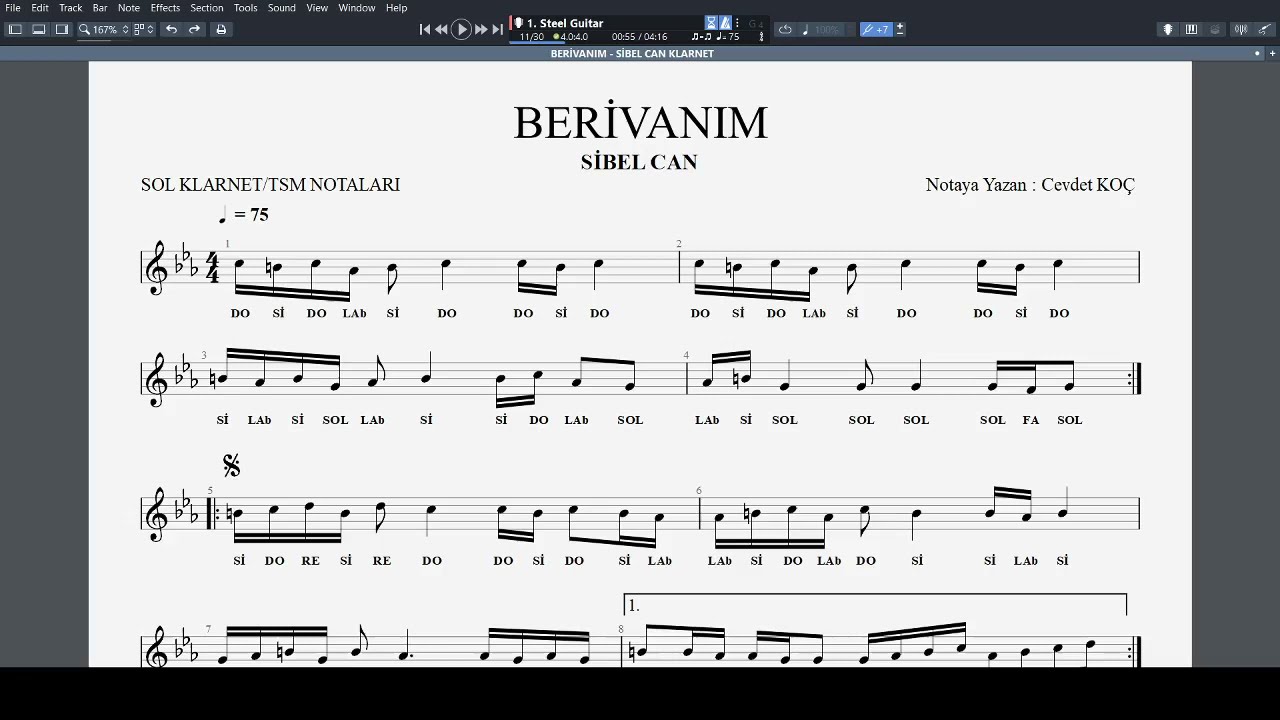Toggle the metronome button
This screenshot has height=720, width=1280.
(x=725, y=23)
